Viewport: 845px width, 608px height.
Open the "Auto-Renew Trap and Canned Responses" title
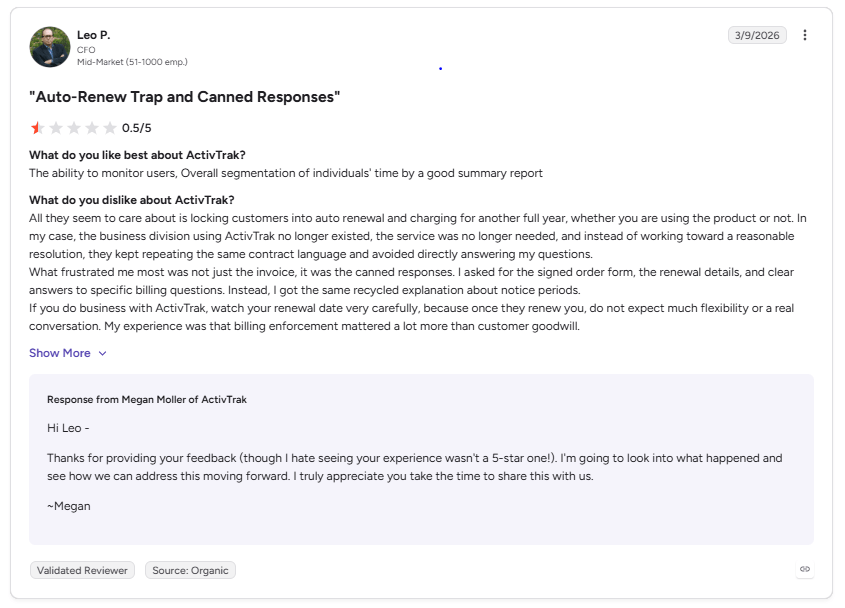pyautogui.click(x=185, y=97)
